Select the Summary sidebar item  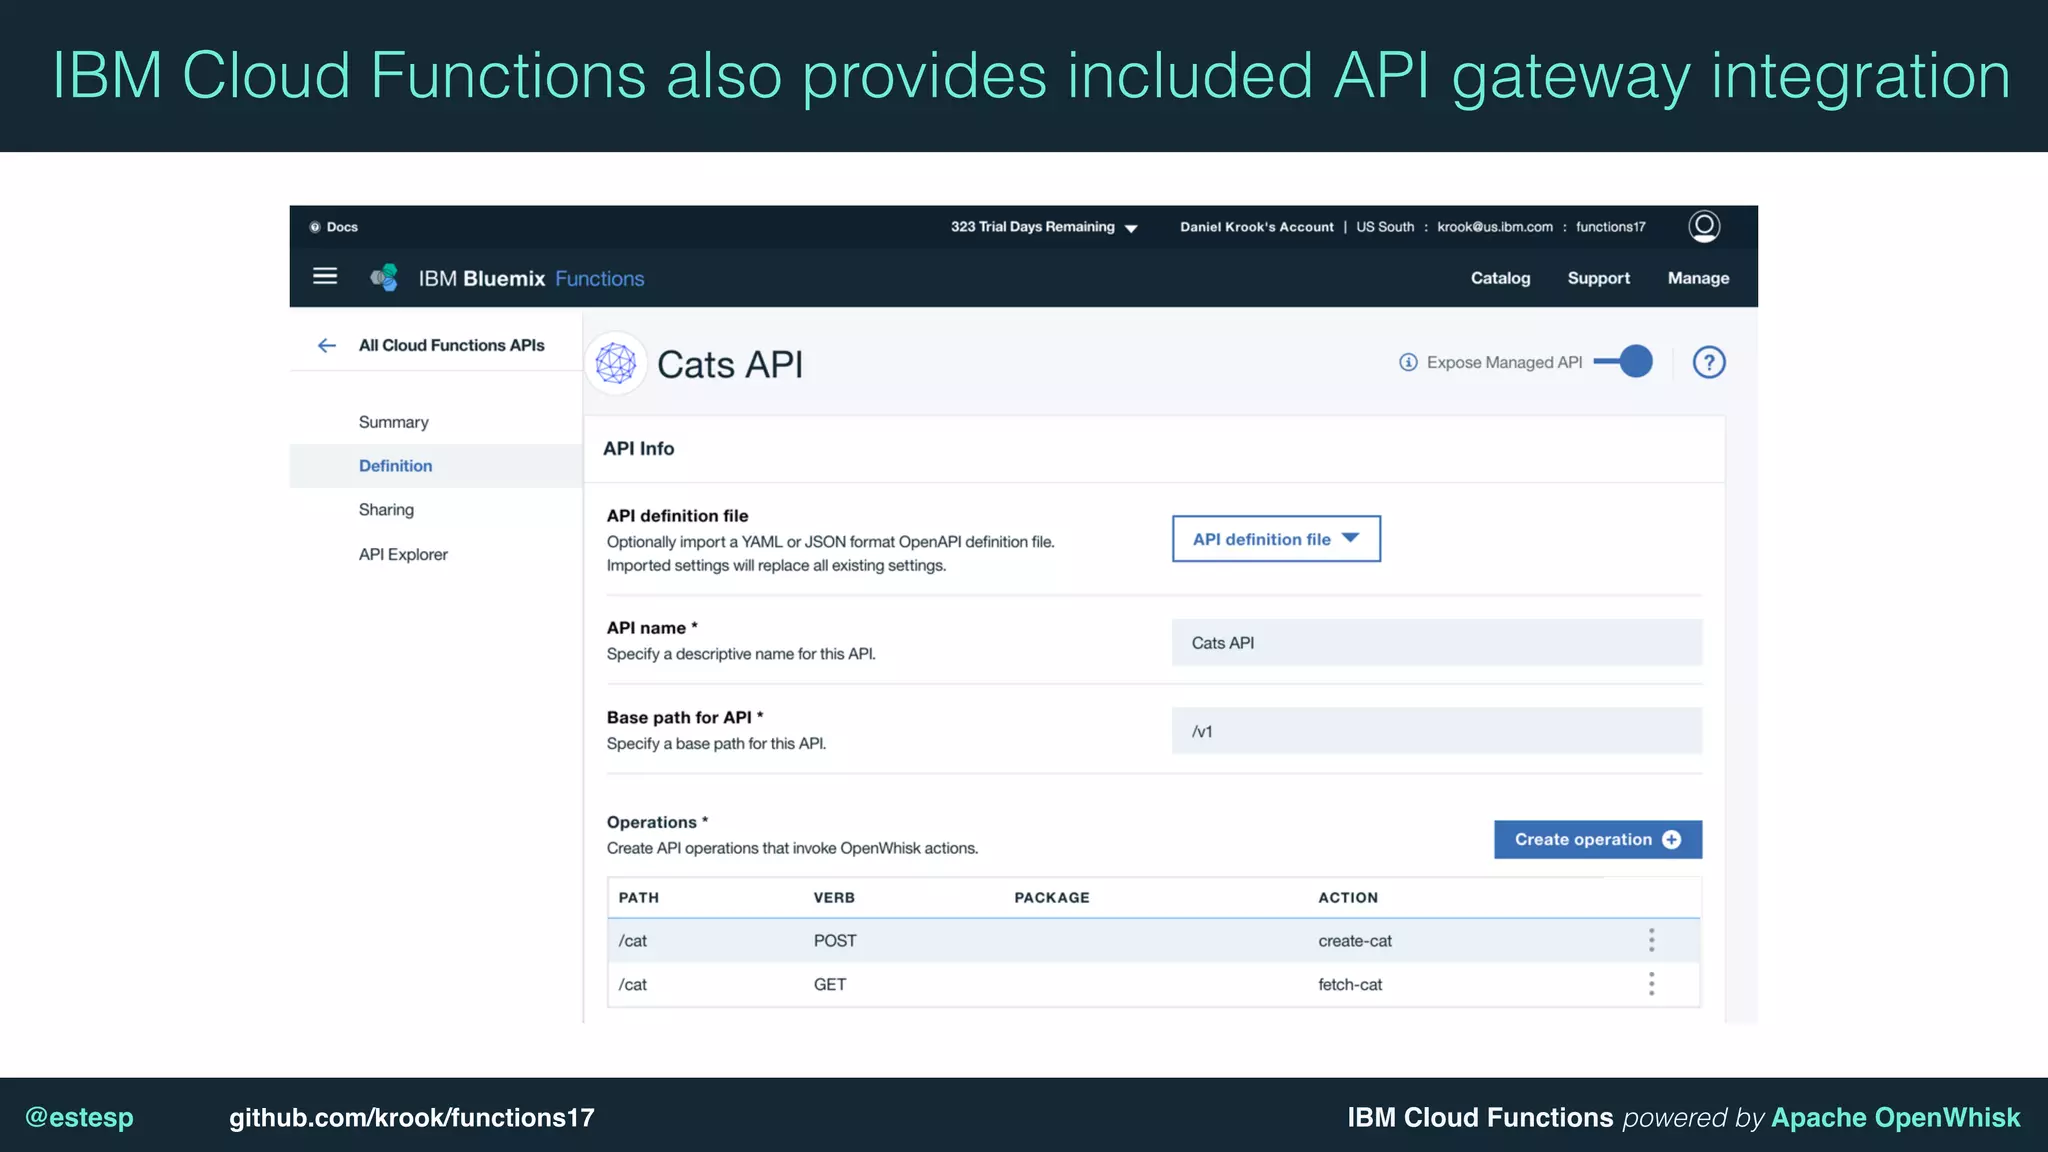(394, 422)
